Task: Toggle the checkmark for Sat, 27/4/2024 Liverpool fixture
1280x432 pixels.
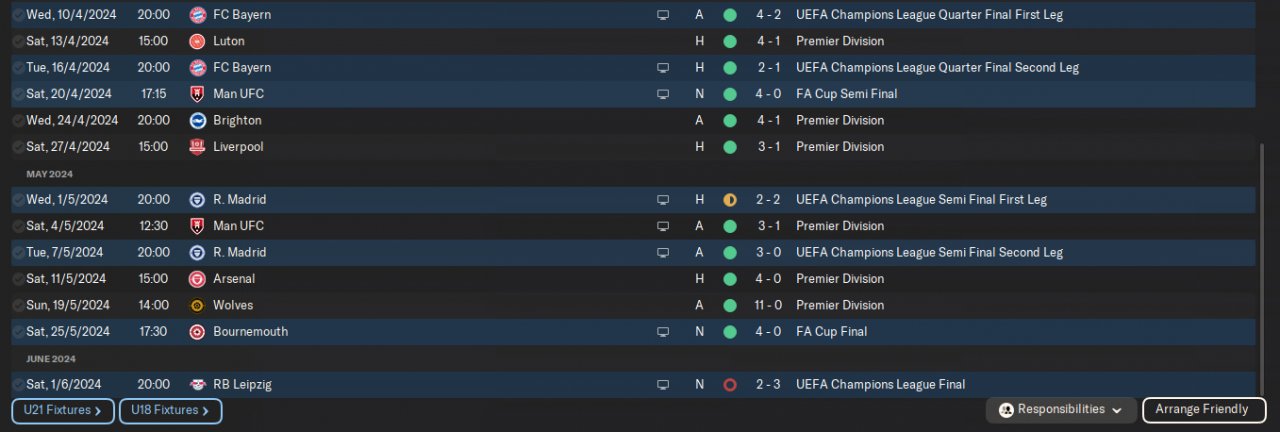Action: pyautogui.click(x=19, y=146)
